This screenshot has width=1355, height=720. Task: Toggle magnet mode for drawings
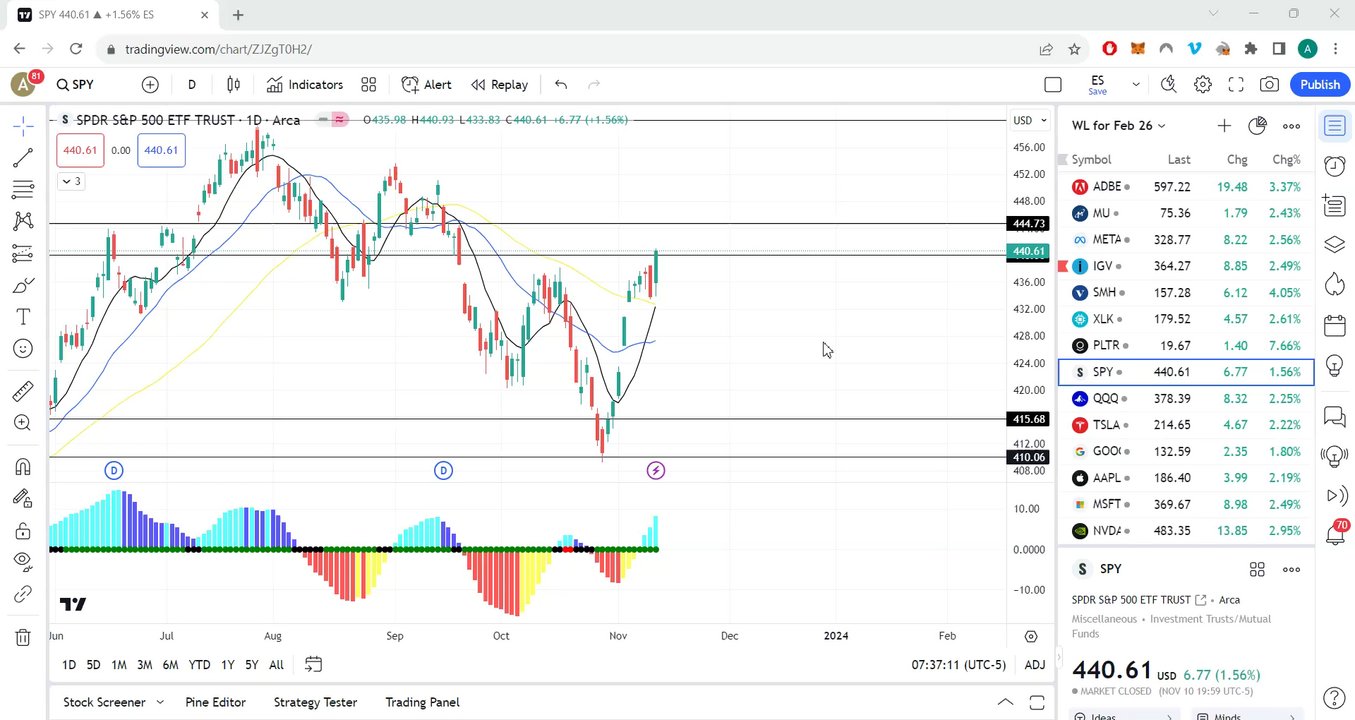[x=23, y=467]
